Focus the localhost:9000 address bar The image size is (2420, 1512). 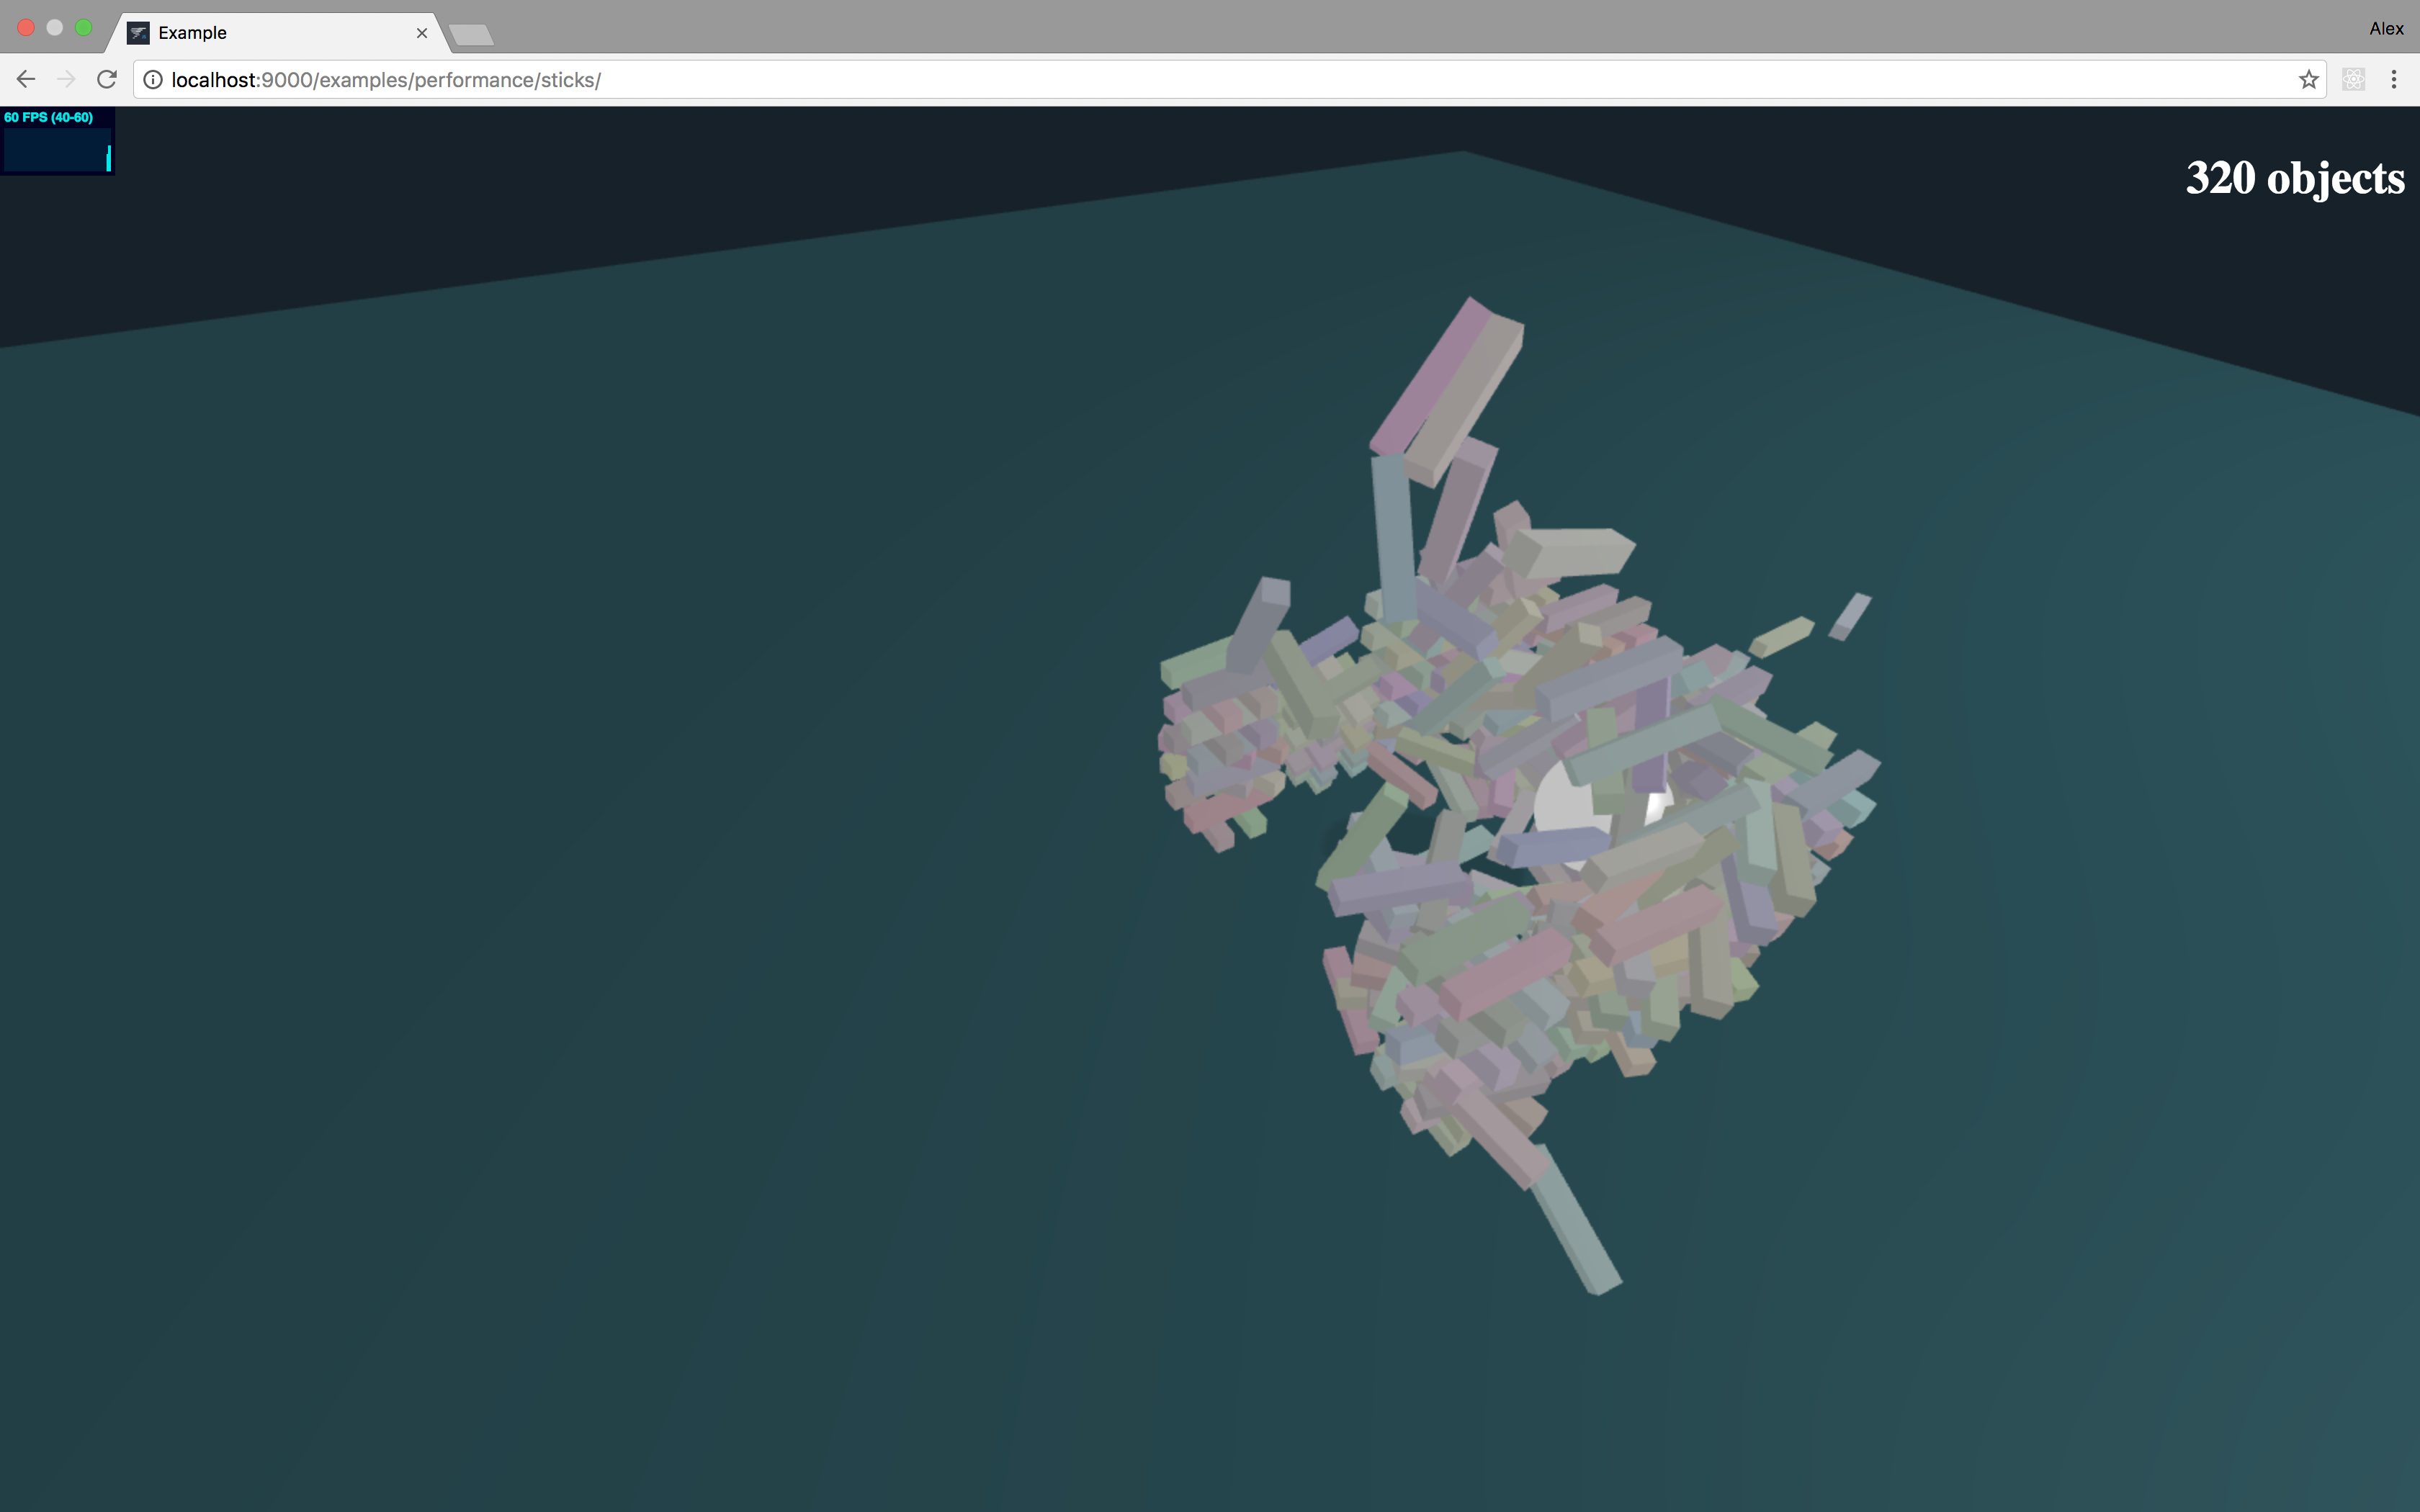(x=1200, y=80)
